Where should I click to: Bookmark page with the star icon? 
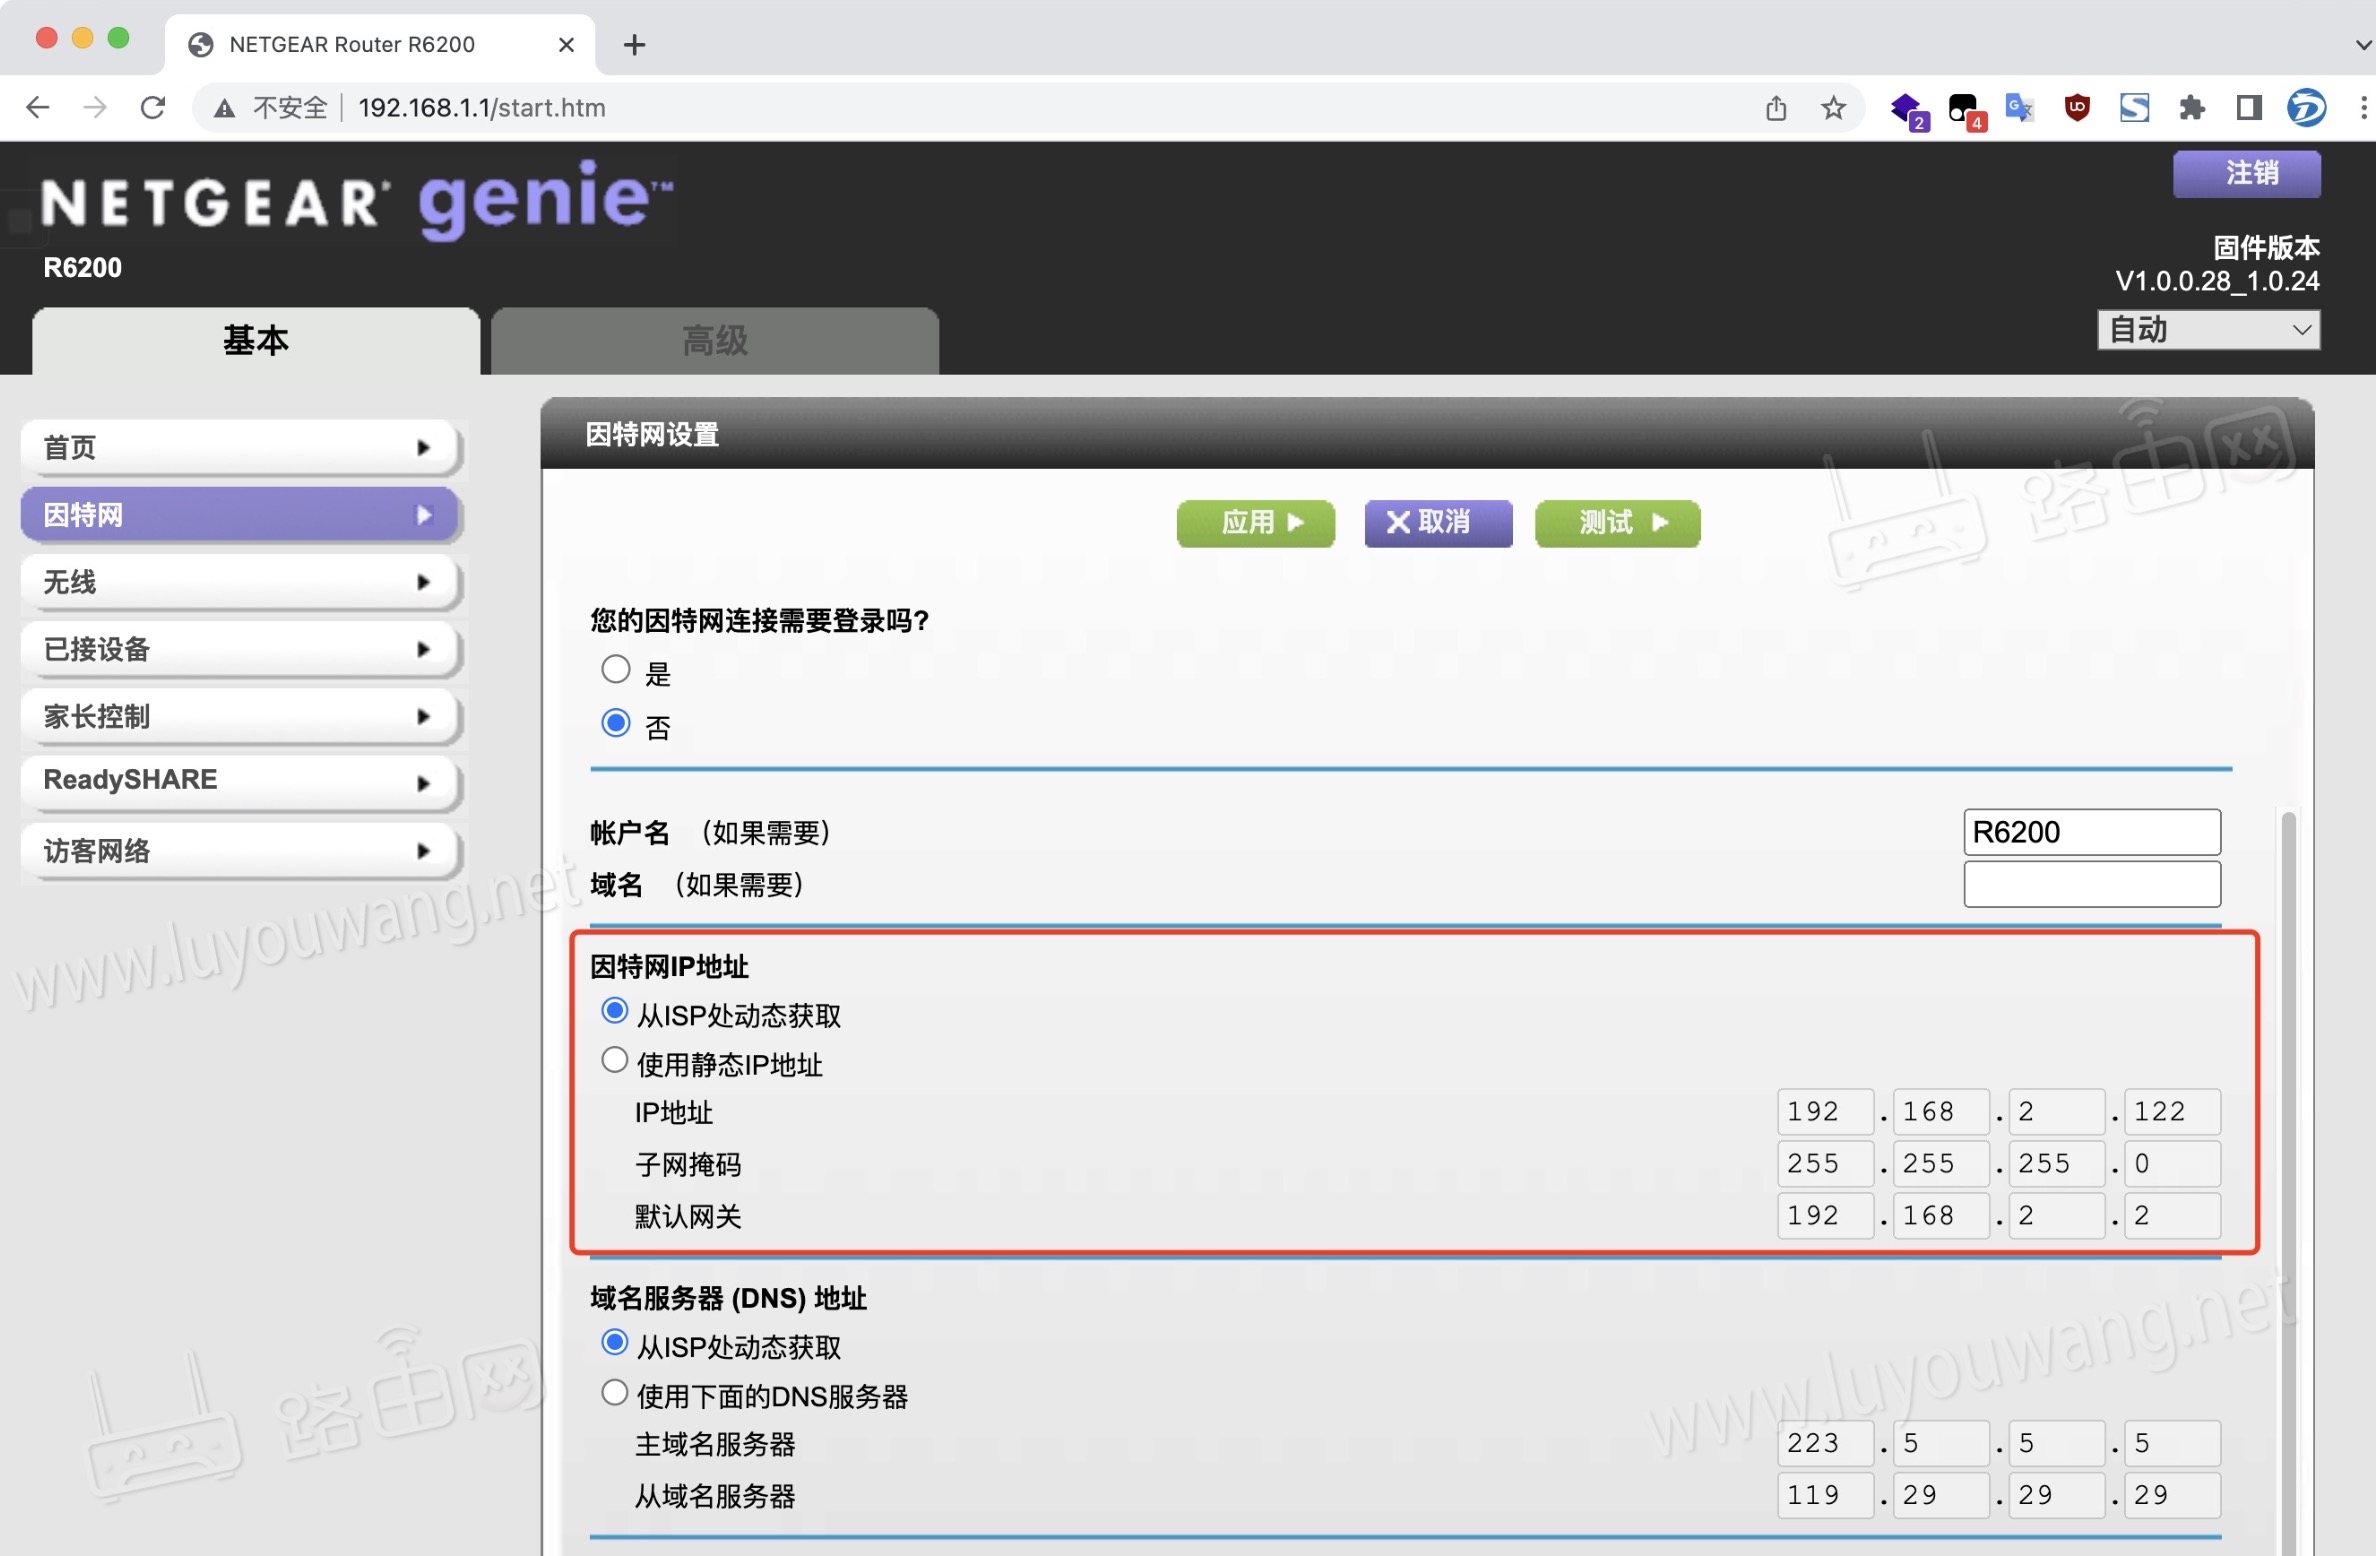point(1833,107)
